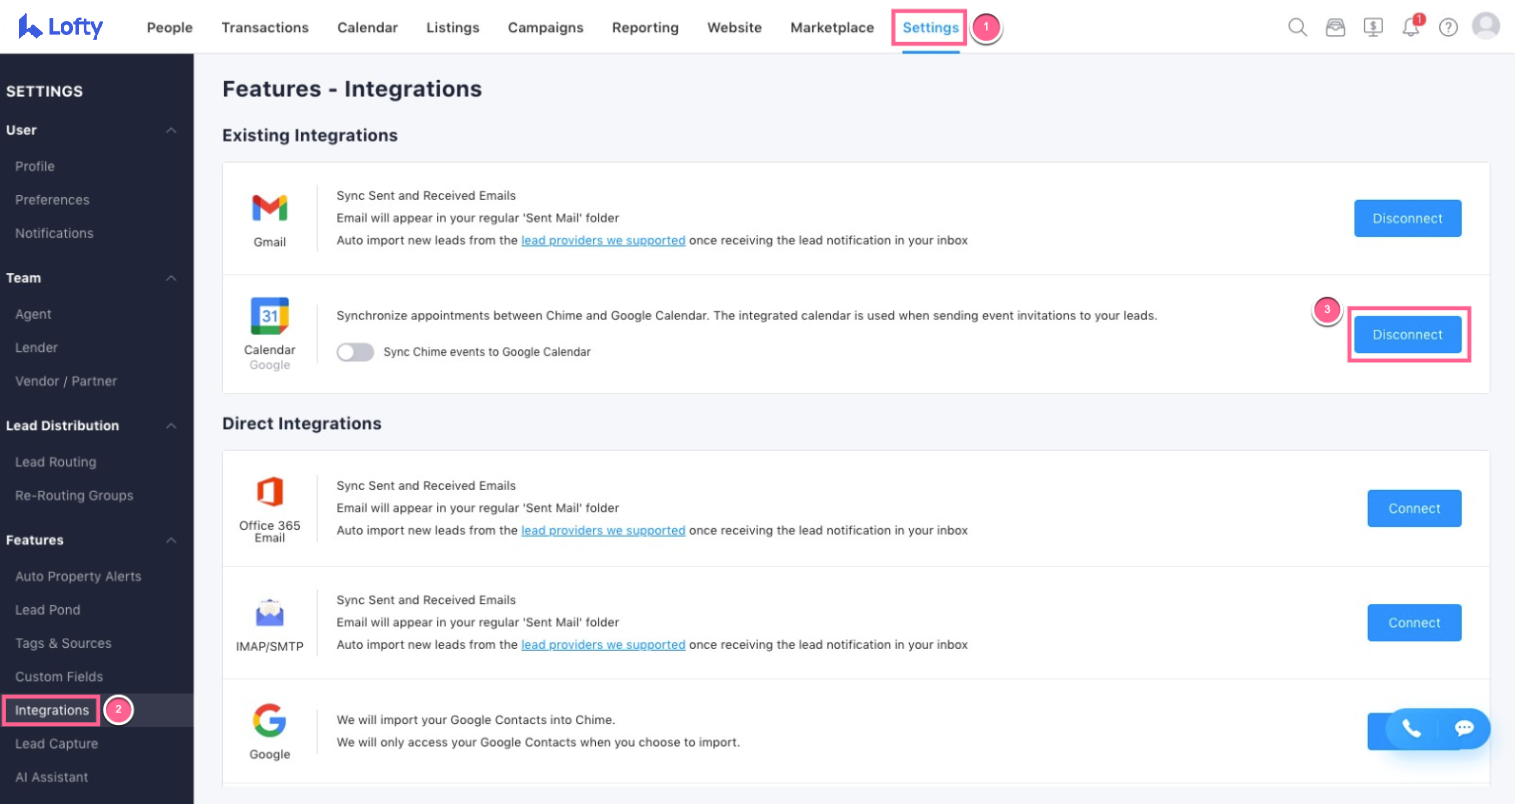Open the help question mark icon
Image resolution: width=1530 pixels, height=804 pixels.
click(x=1448, y=27)
